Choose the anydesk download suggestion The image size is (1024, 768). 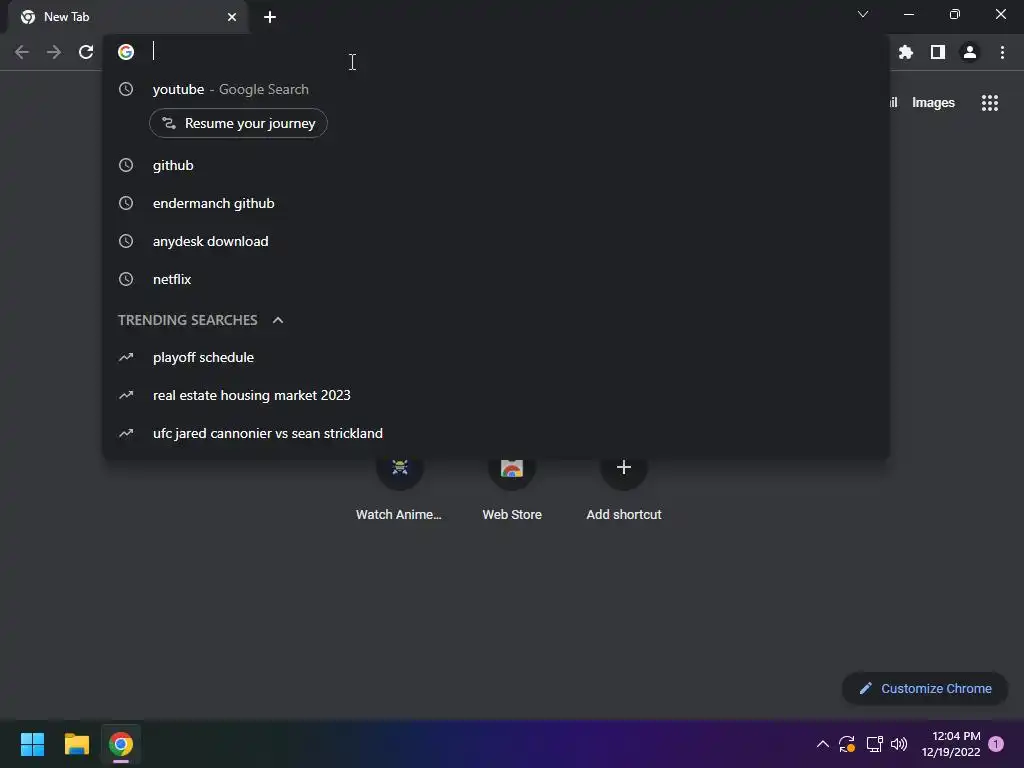496,241
